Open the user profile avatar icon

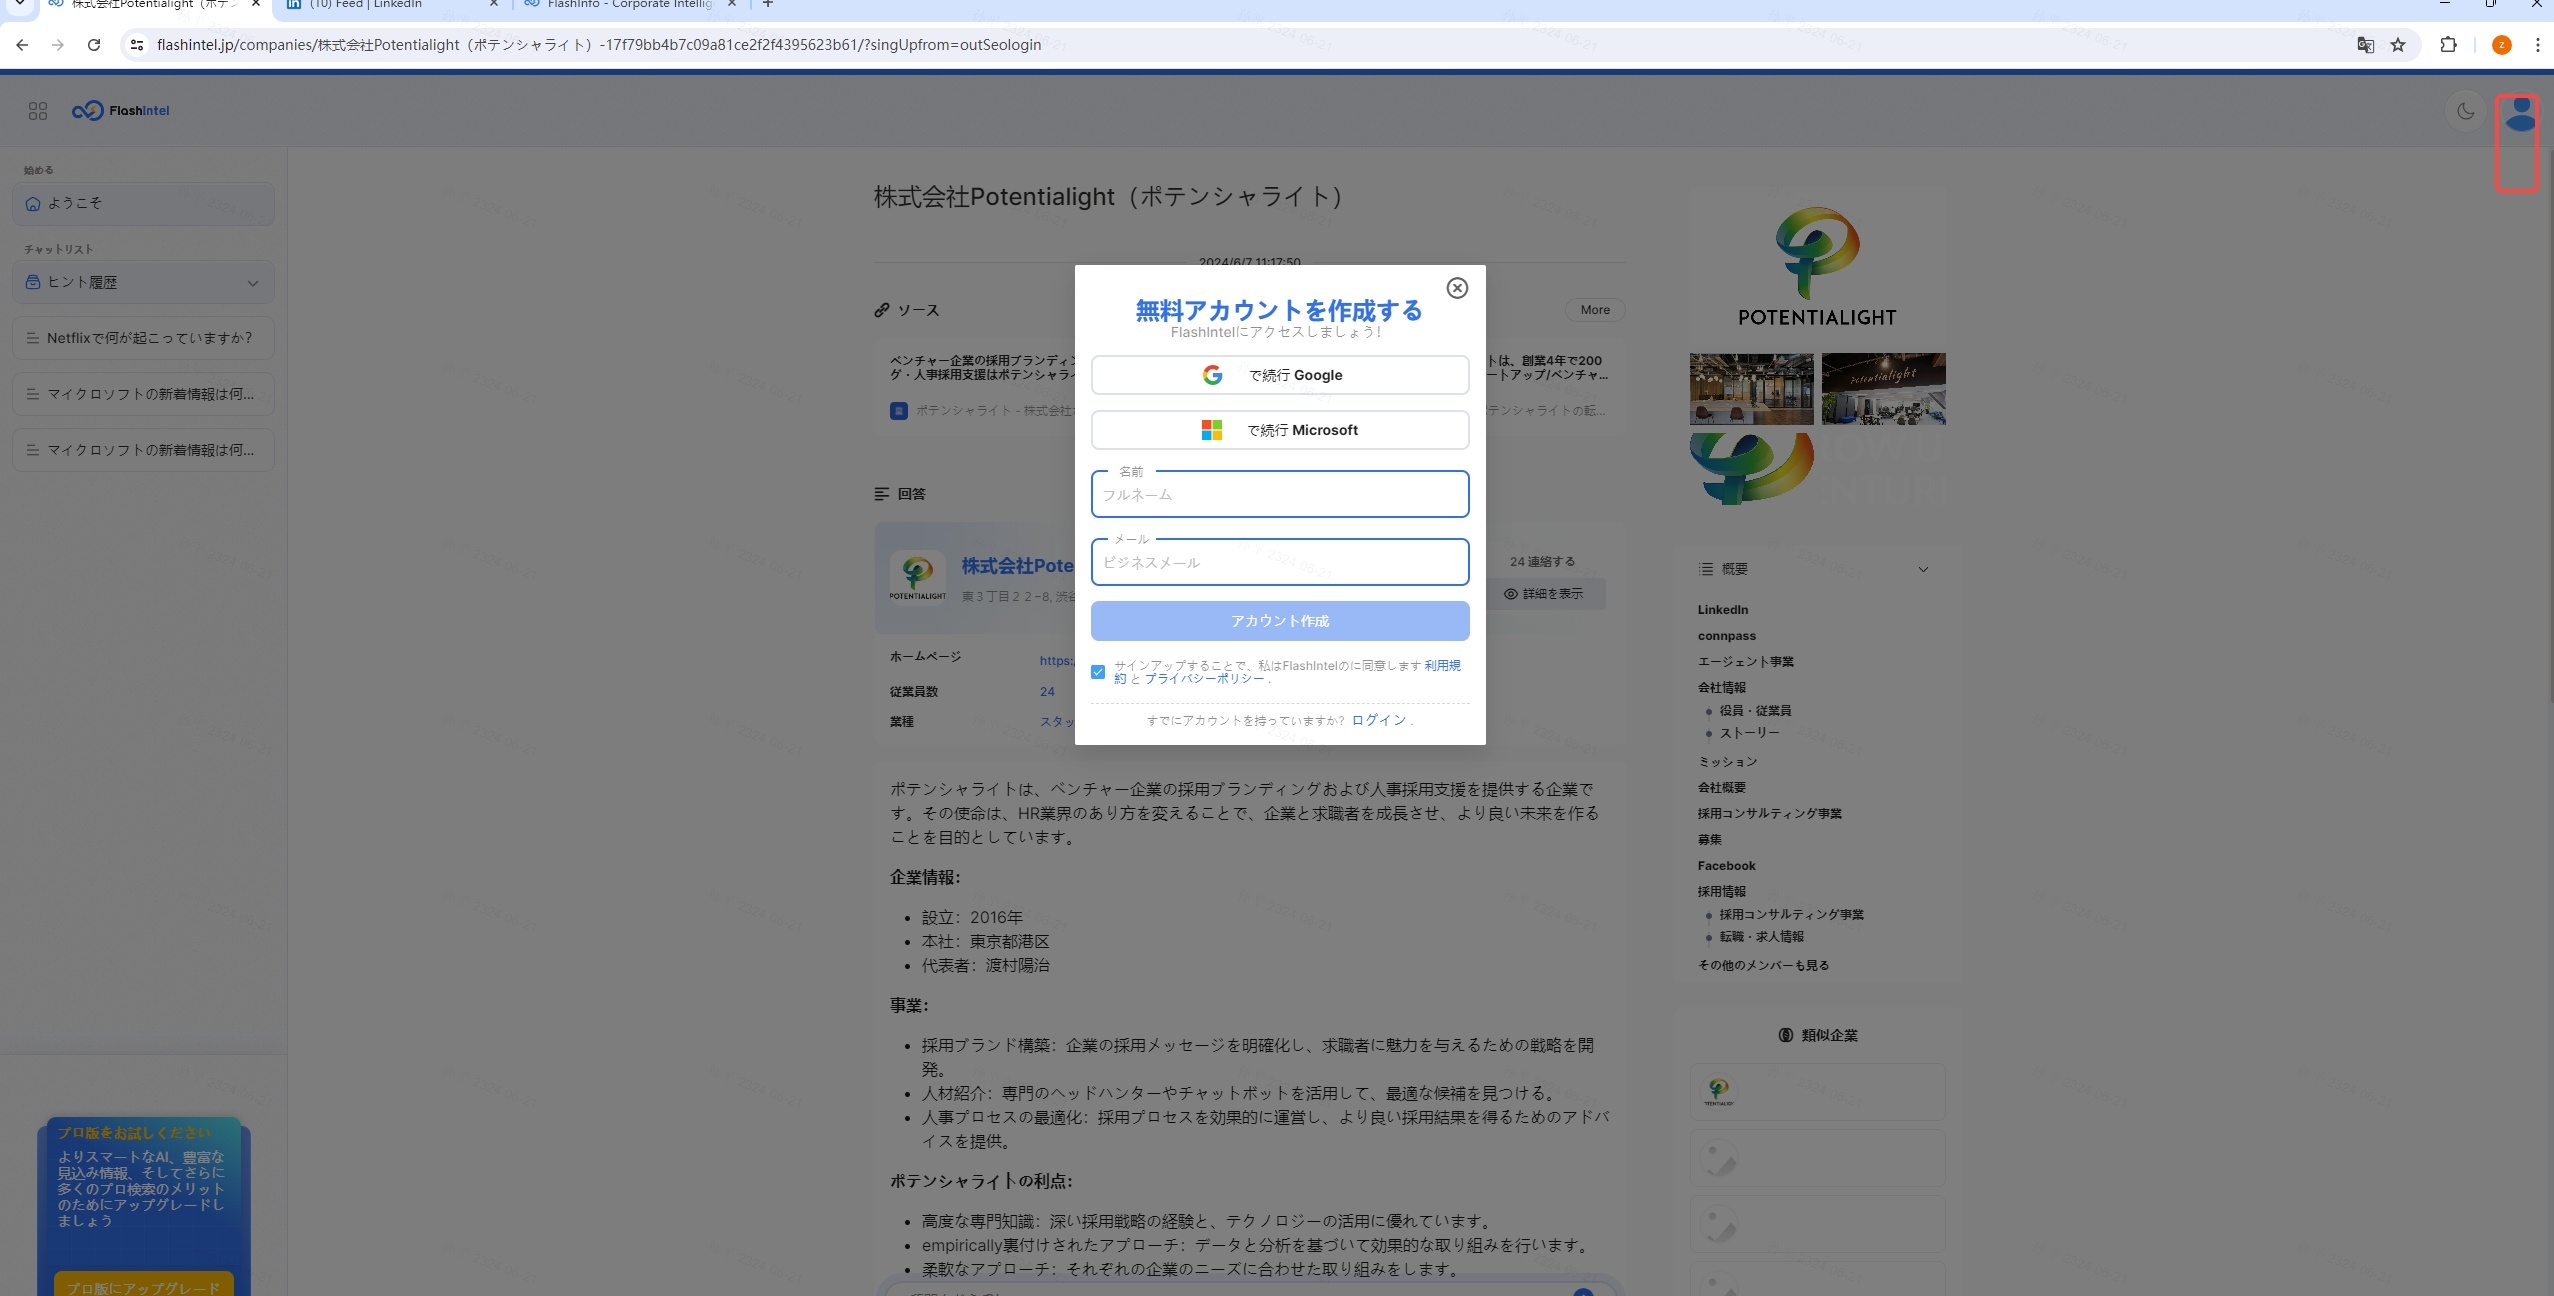(2520, 115)
